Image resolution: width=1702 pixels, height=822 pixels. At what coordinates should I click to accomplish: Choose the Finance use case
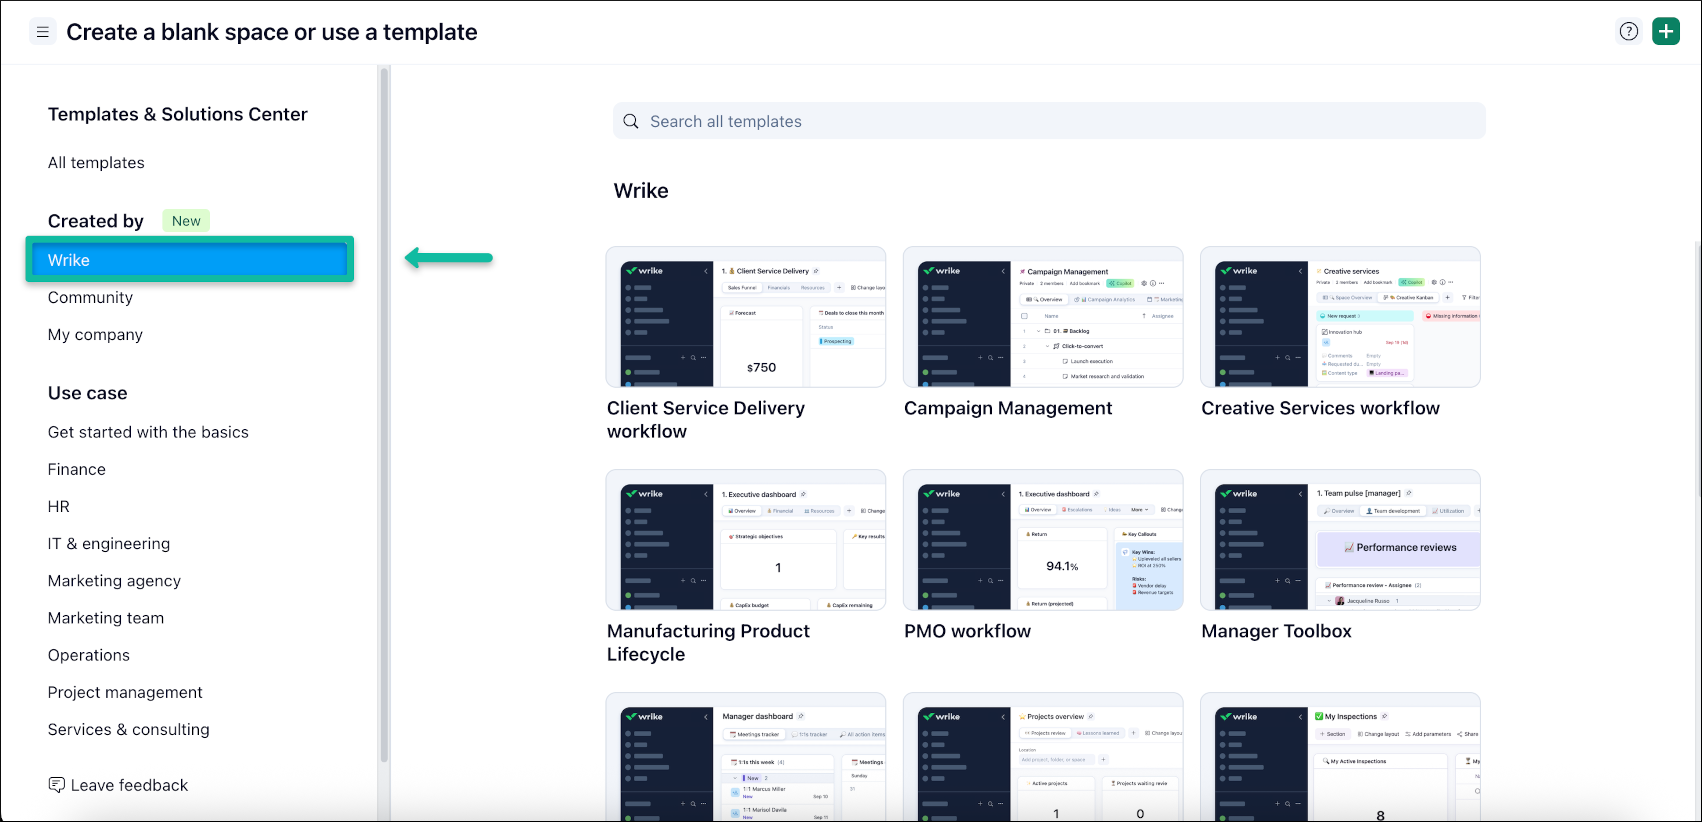point(77,469)
